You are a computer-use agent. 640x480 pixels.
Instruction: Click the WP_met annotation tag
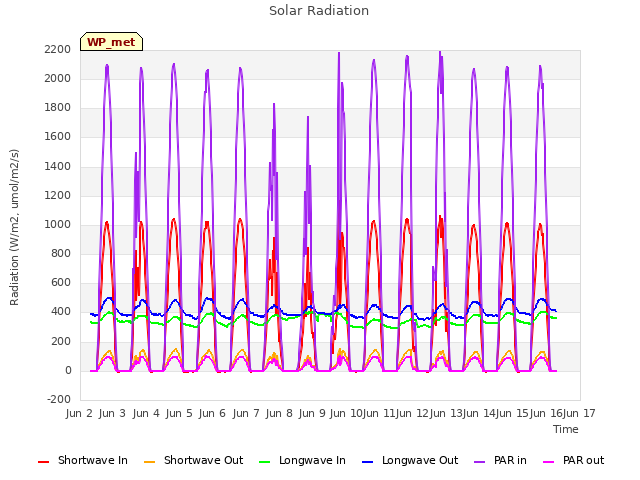click(x=111, y=42)
